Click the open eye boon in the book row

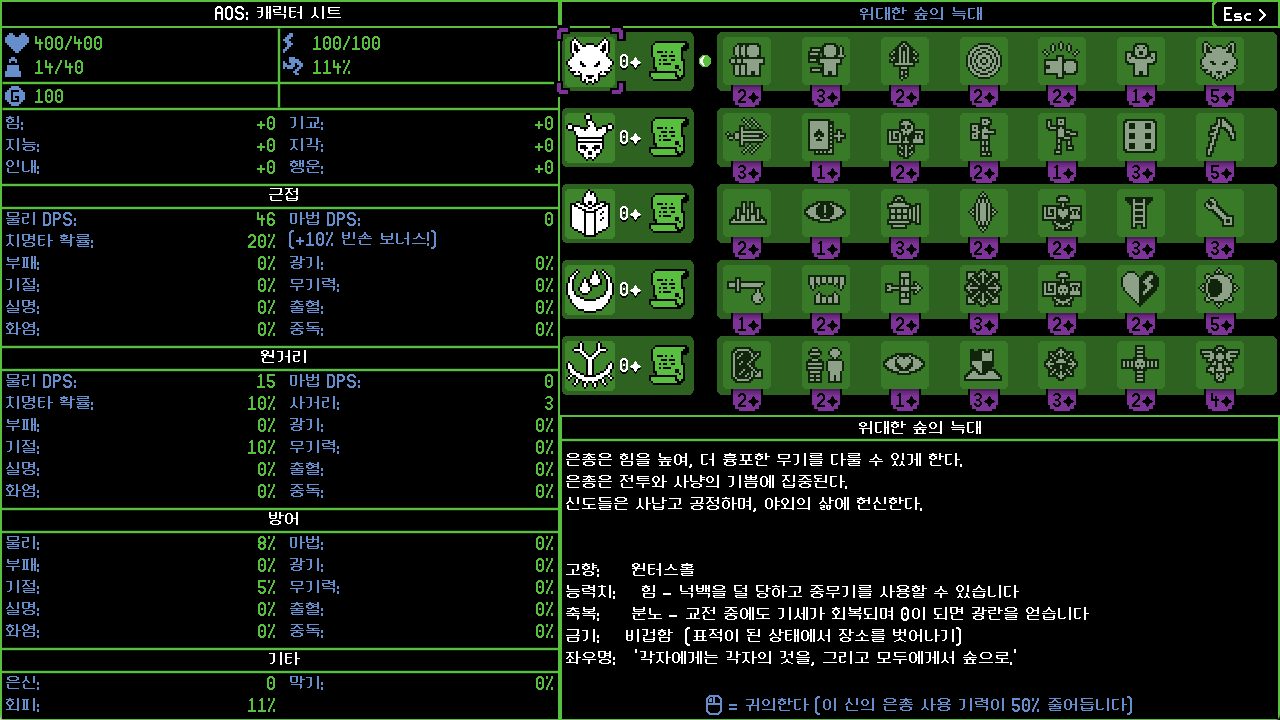click(x=826, y=213)
